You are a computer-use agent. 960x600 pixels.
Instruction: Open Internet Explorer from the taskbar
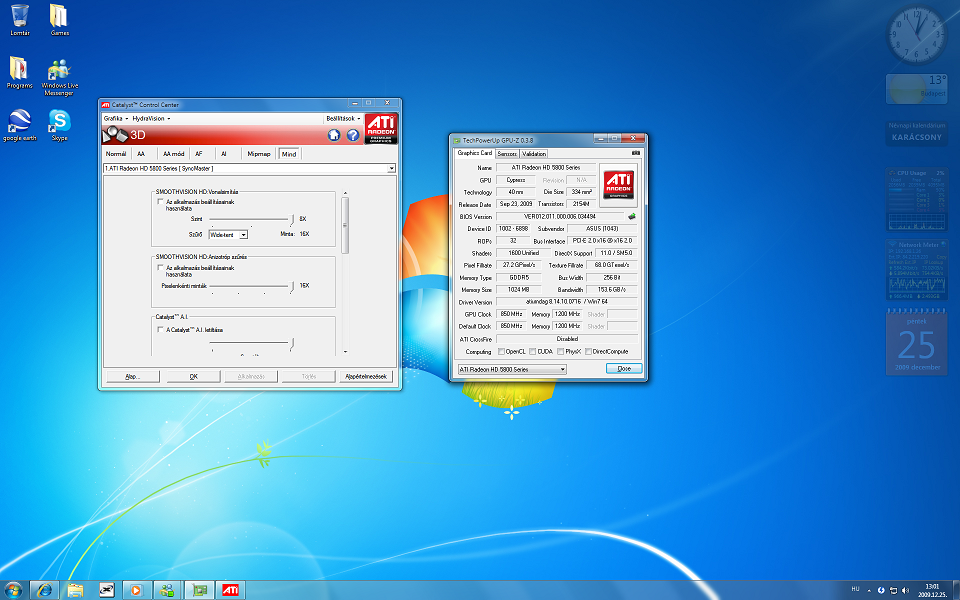(44, 590)
